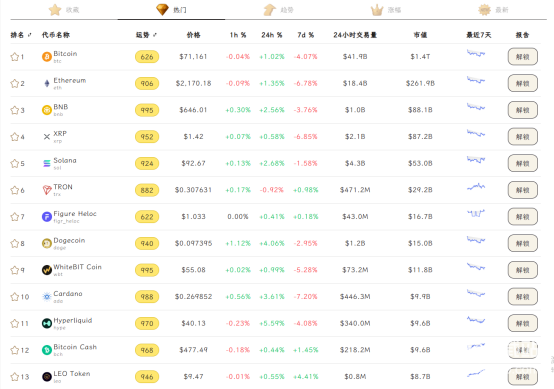Favorite Bitcoin with its star icon
Viewport: 554px width, 389px height.
14,57
